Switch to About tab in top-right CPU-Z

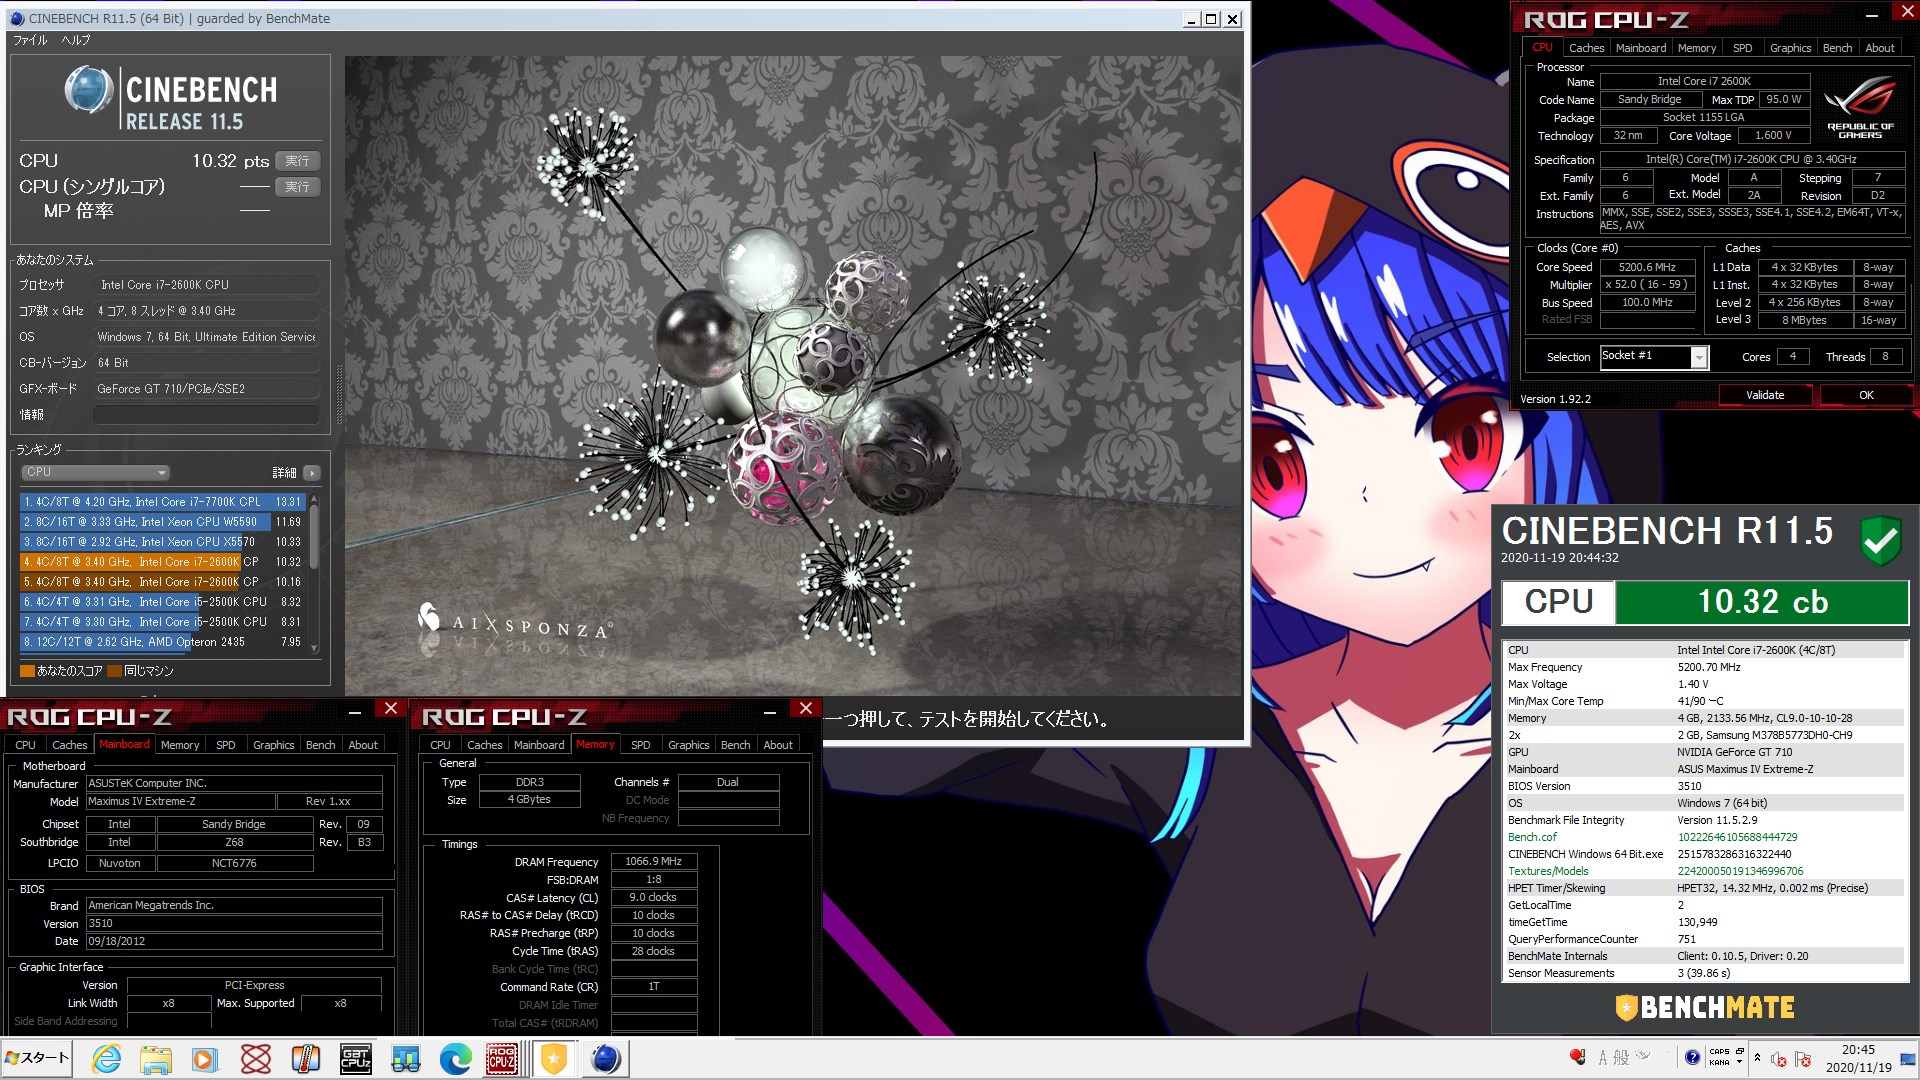pyautogui.click(x=1880, y=48)
